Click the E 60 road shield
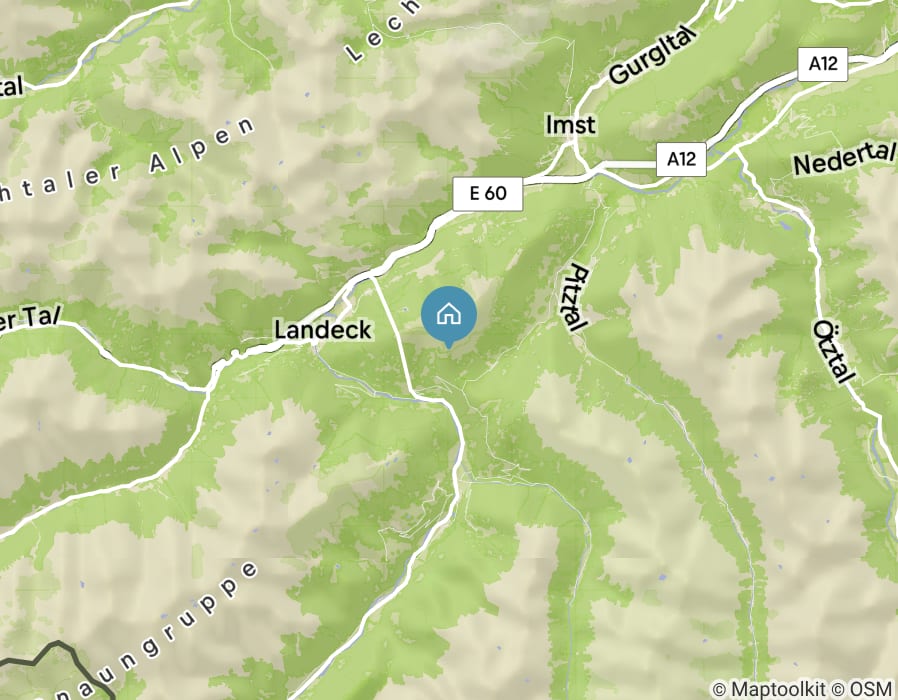Viewport: 898px width, 700px height. tap(488, 194)
